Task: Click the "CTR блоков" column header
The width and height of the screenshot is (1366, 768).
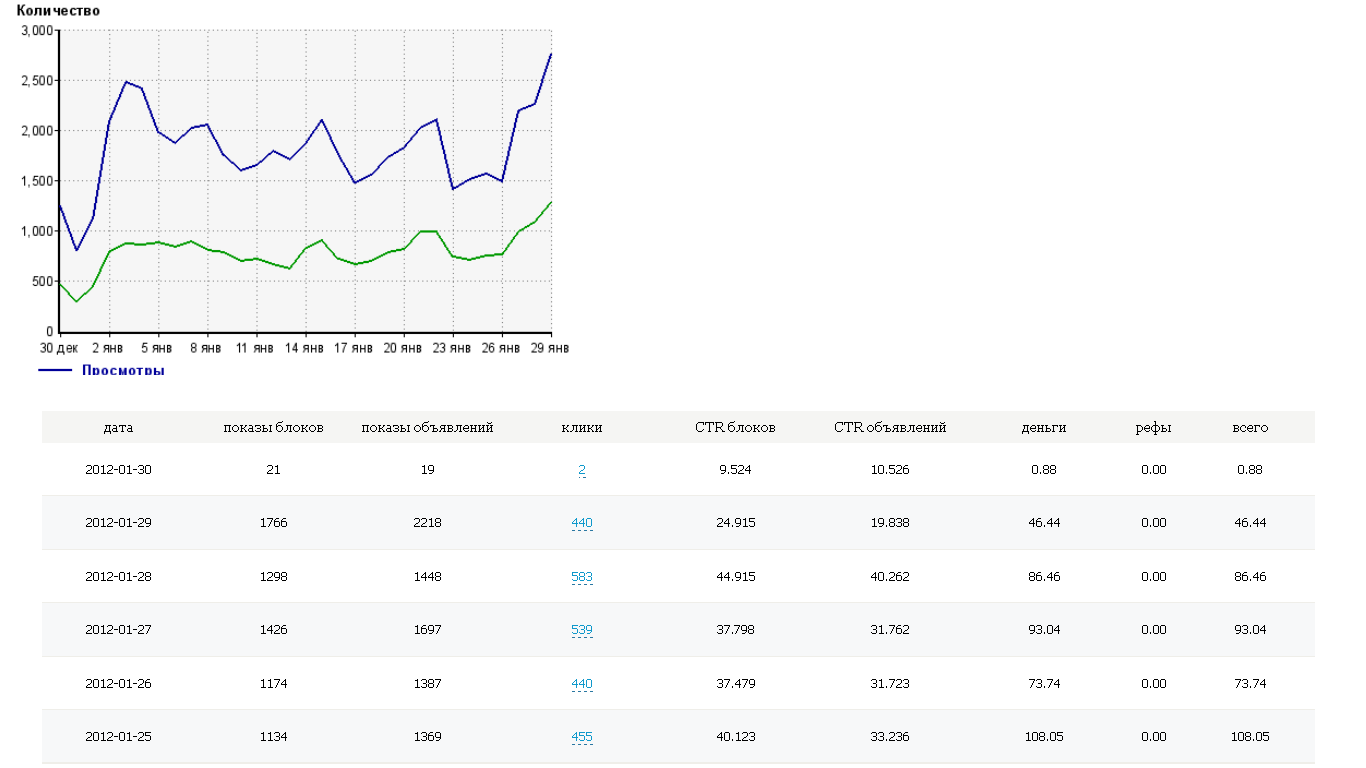Action: tap(735, 427)
